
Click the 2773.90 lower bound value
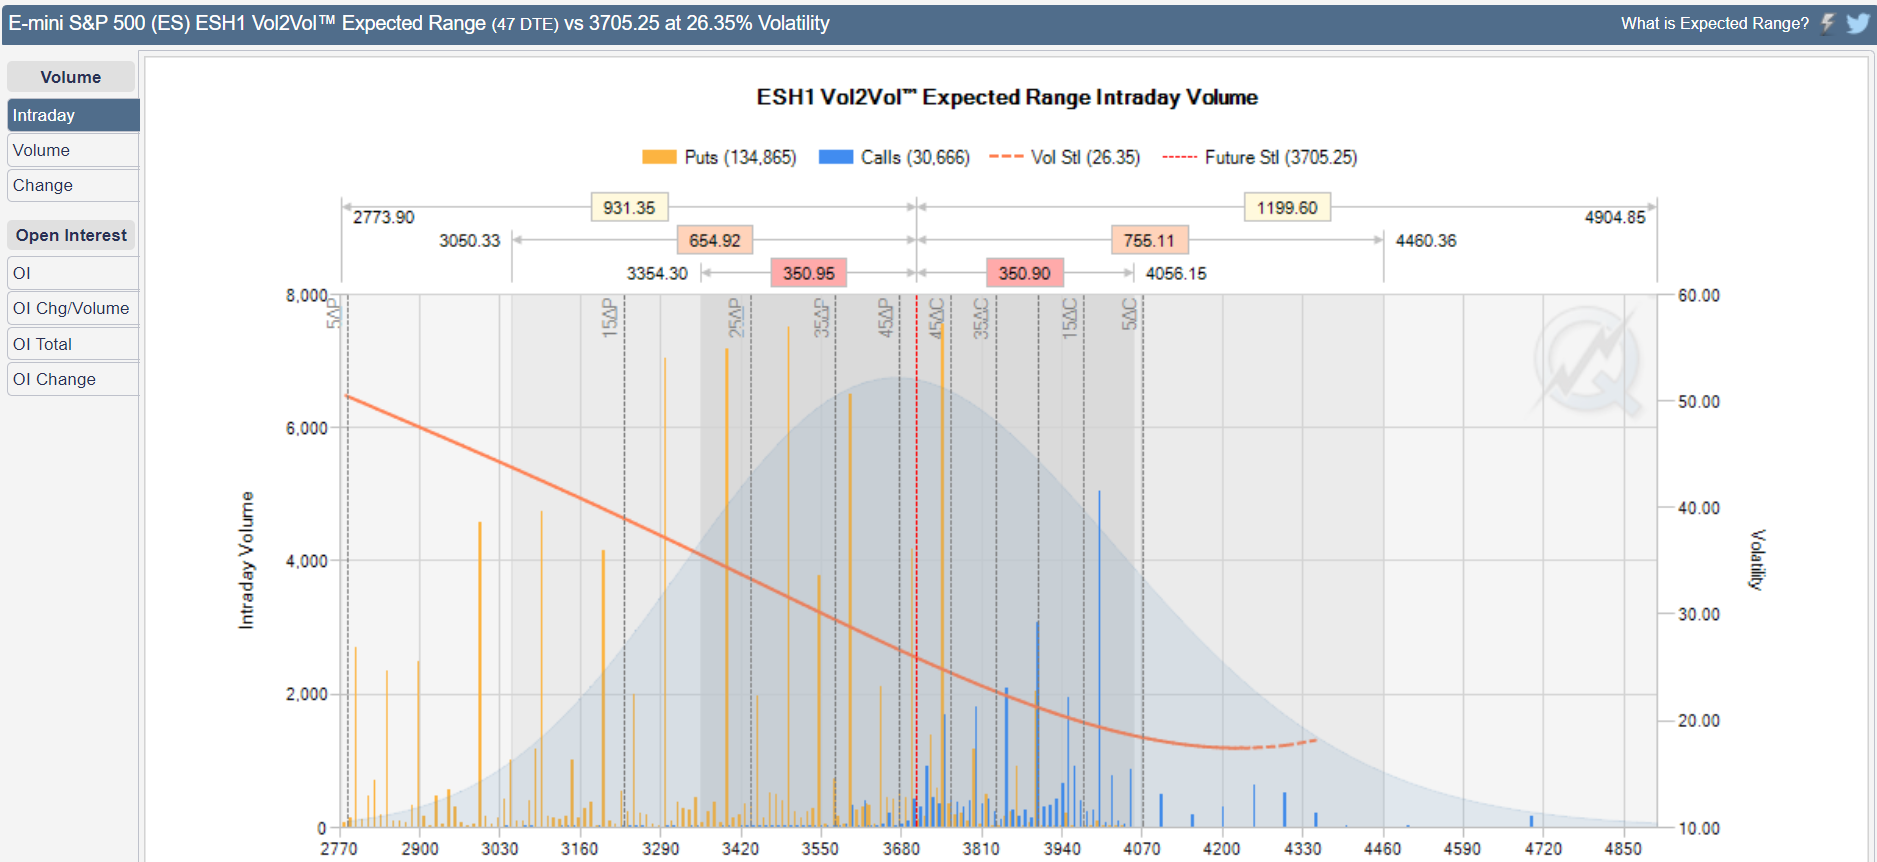[x=384, y=217]
